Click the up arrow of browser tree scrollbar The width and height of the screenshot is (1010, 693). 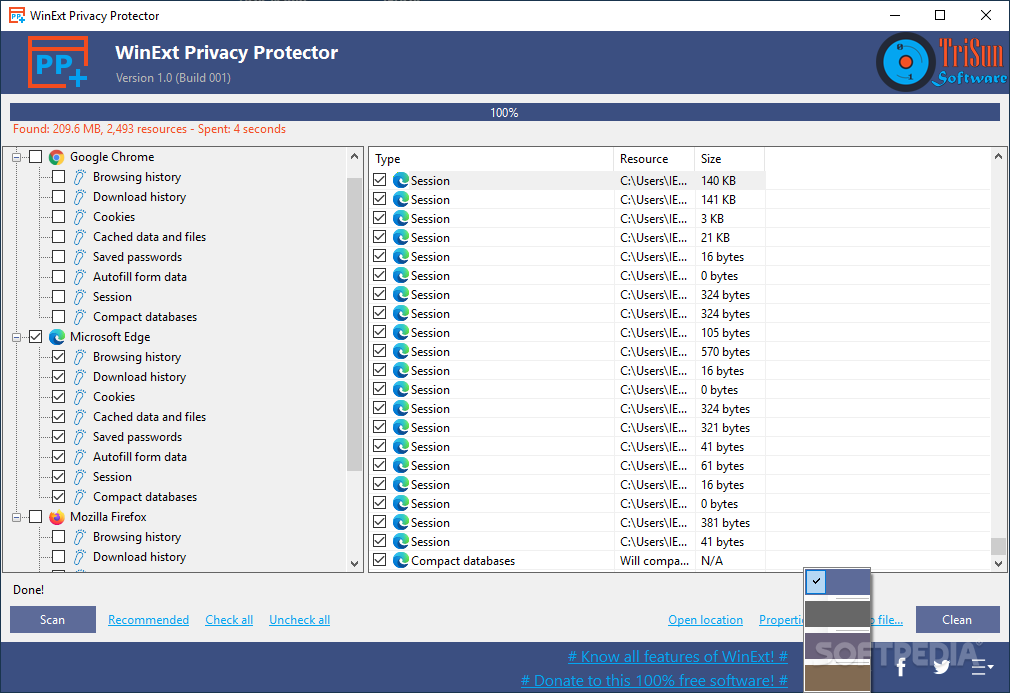coord(354,157)
